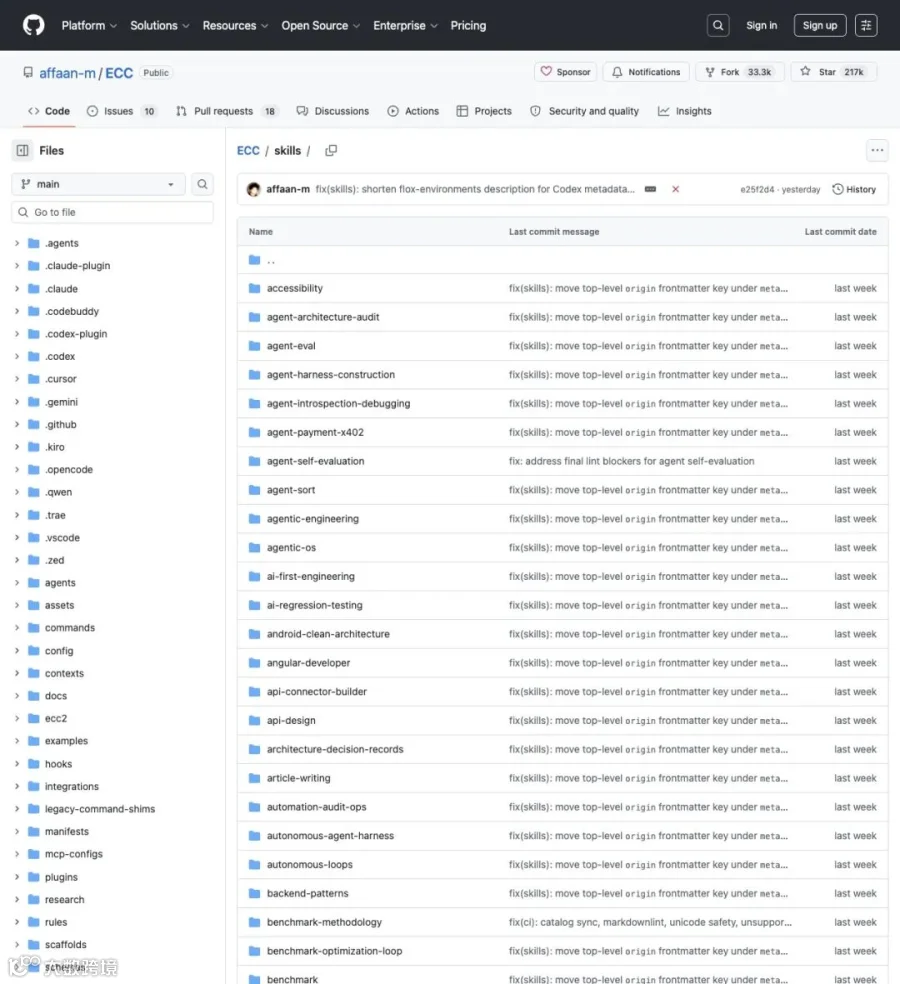900x984 pixels.
Task: Open the accessibility folder icon
Action: click(x=254, y=289)
